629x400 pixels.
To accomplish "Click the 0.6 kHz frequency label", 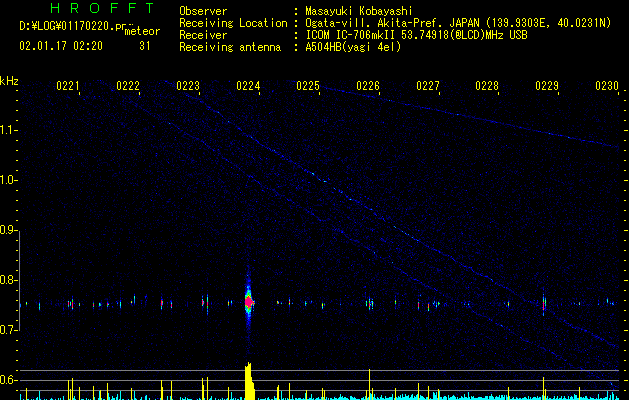I will (8, 380).
